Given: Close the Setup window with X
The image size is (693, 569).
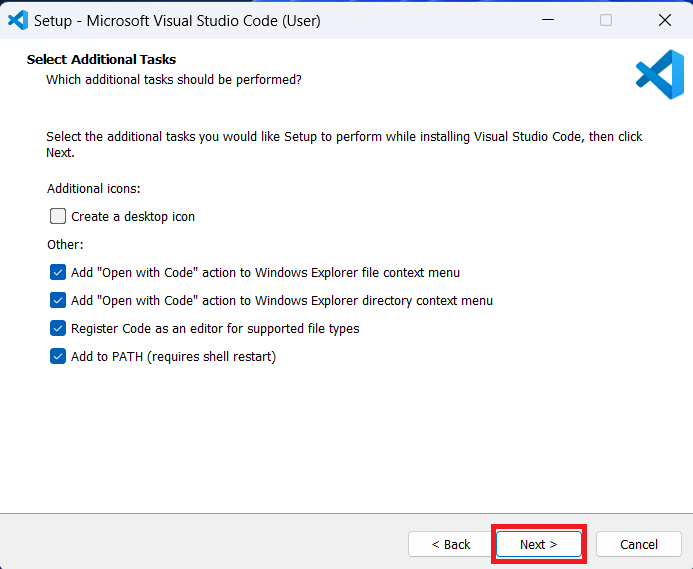Looking at the screenshot, I should 664,20.
